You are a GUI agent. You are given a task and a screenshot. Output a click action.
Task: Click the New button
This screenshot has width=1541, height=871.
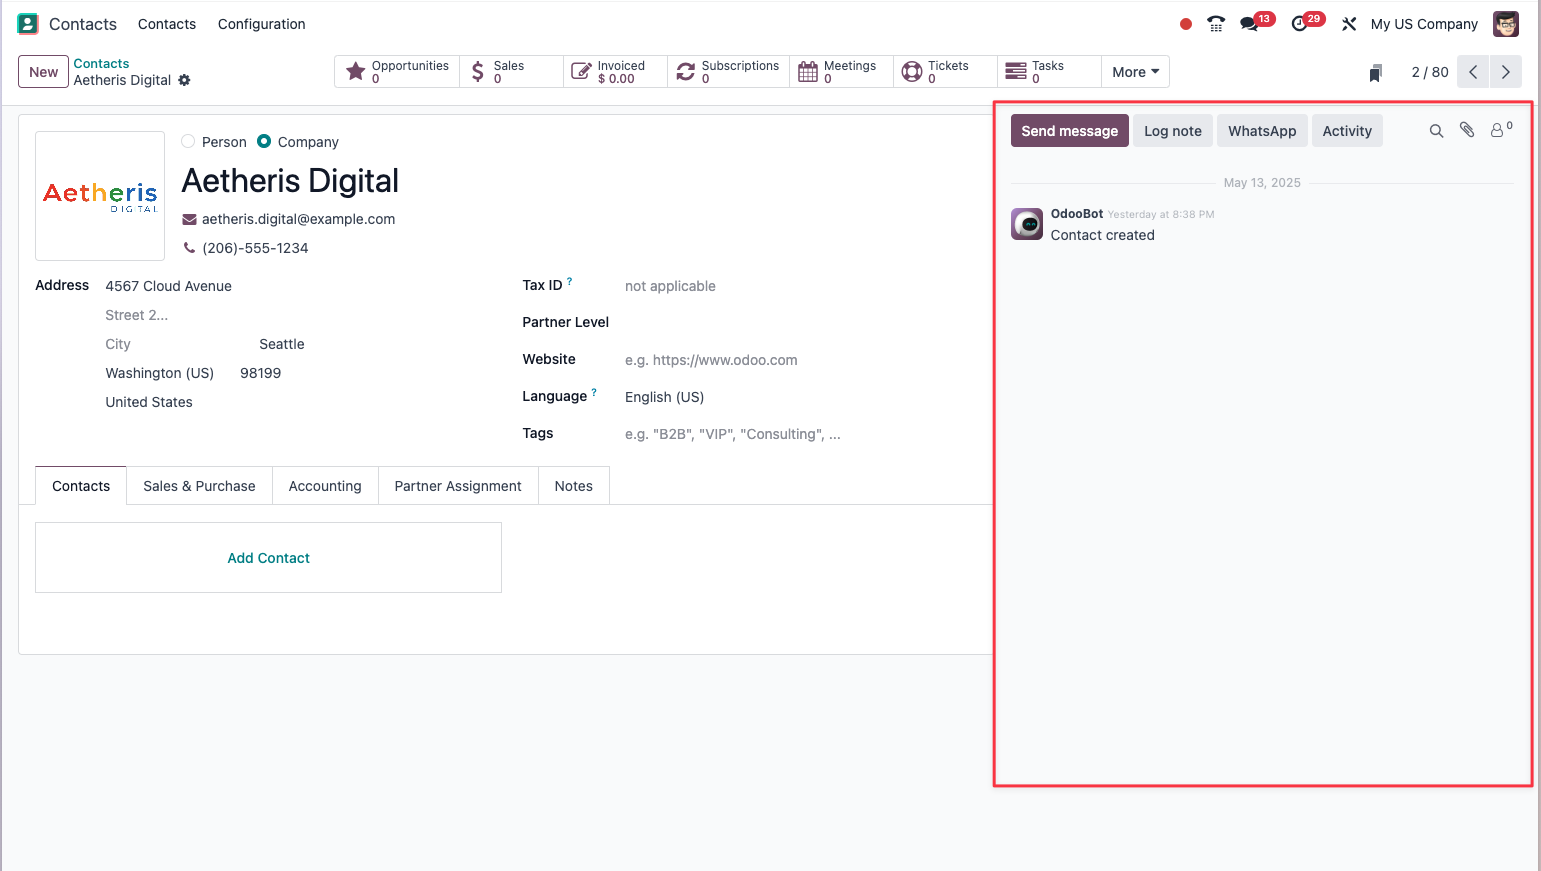43,72
